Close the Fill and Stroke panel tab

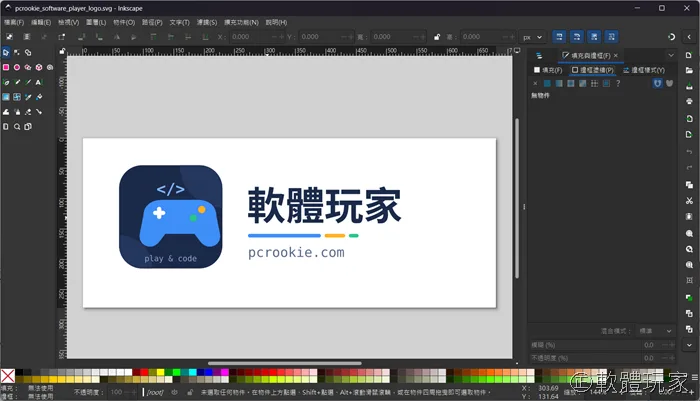point(616,55)
